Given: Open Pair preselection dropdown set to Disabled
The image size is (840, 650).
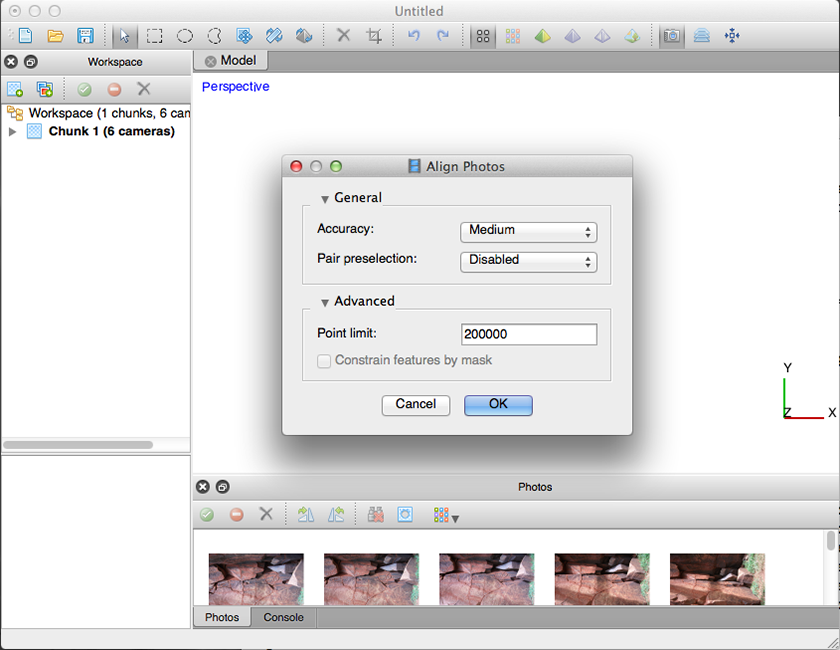Looking at the screenshot, I should (x=528, y=261).
